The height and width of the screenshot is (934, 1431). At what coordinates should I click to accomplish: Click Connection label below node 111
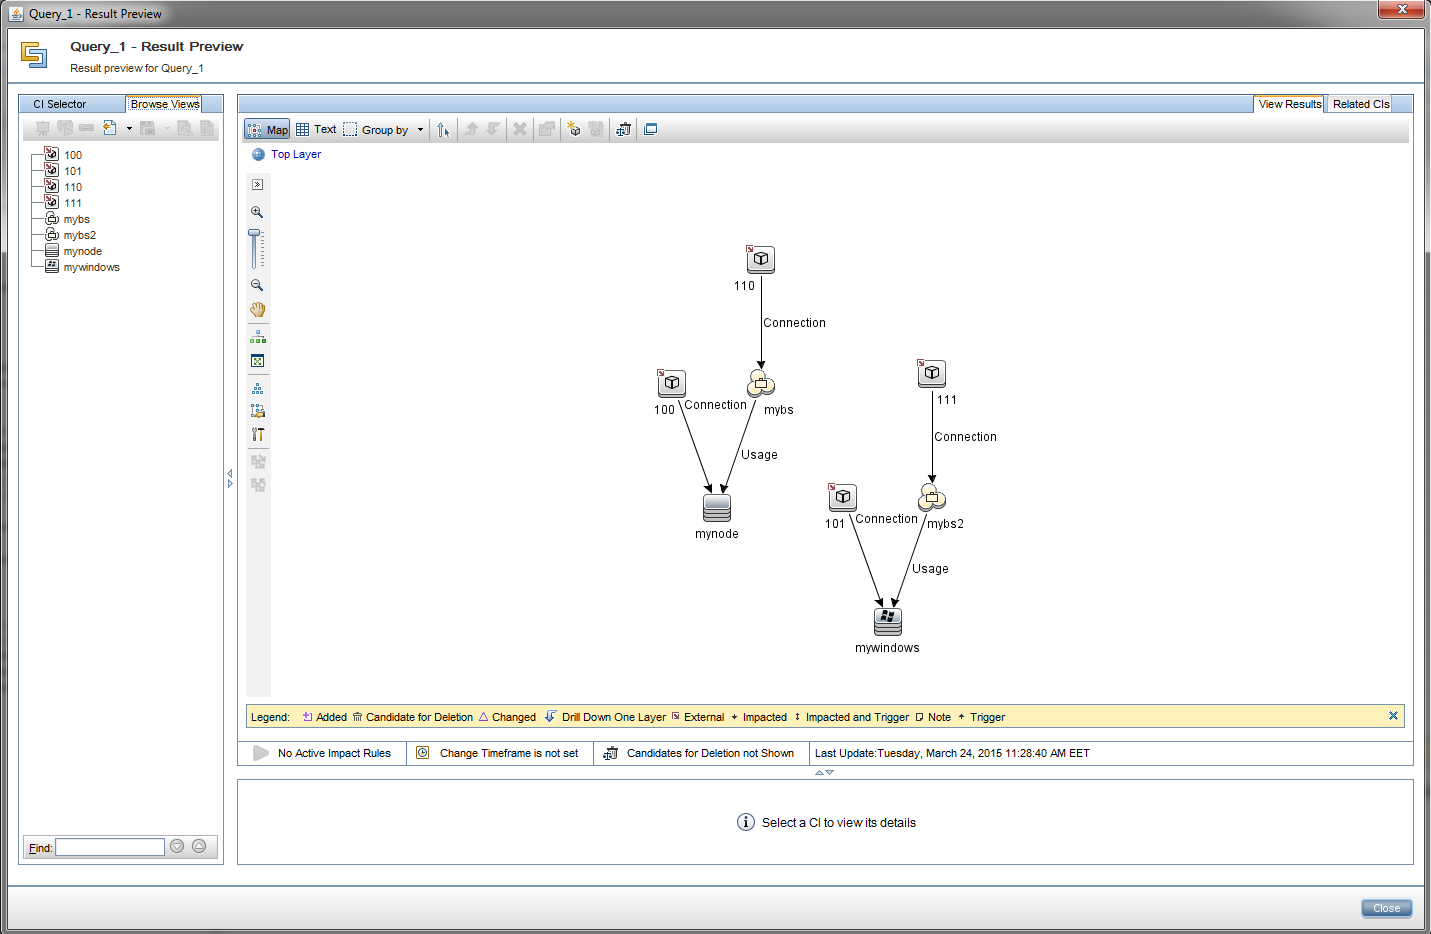[966, 437]
